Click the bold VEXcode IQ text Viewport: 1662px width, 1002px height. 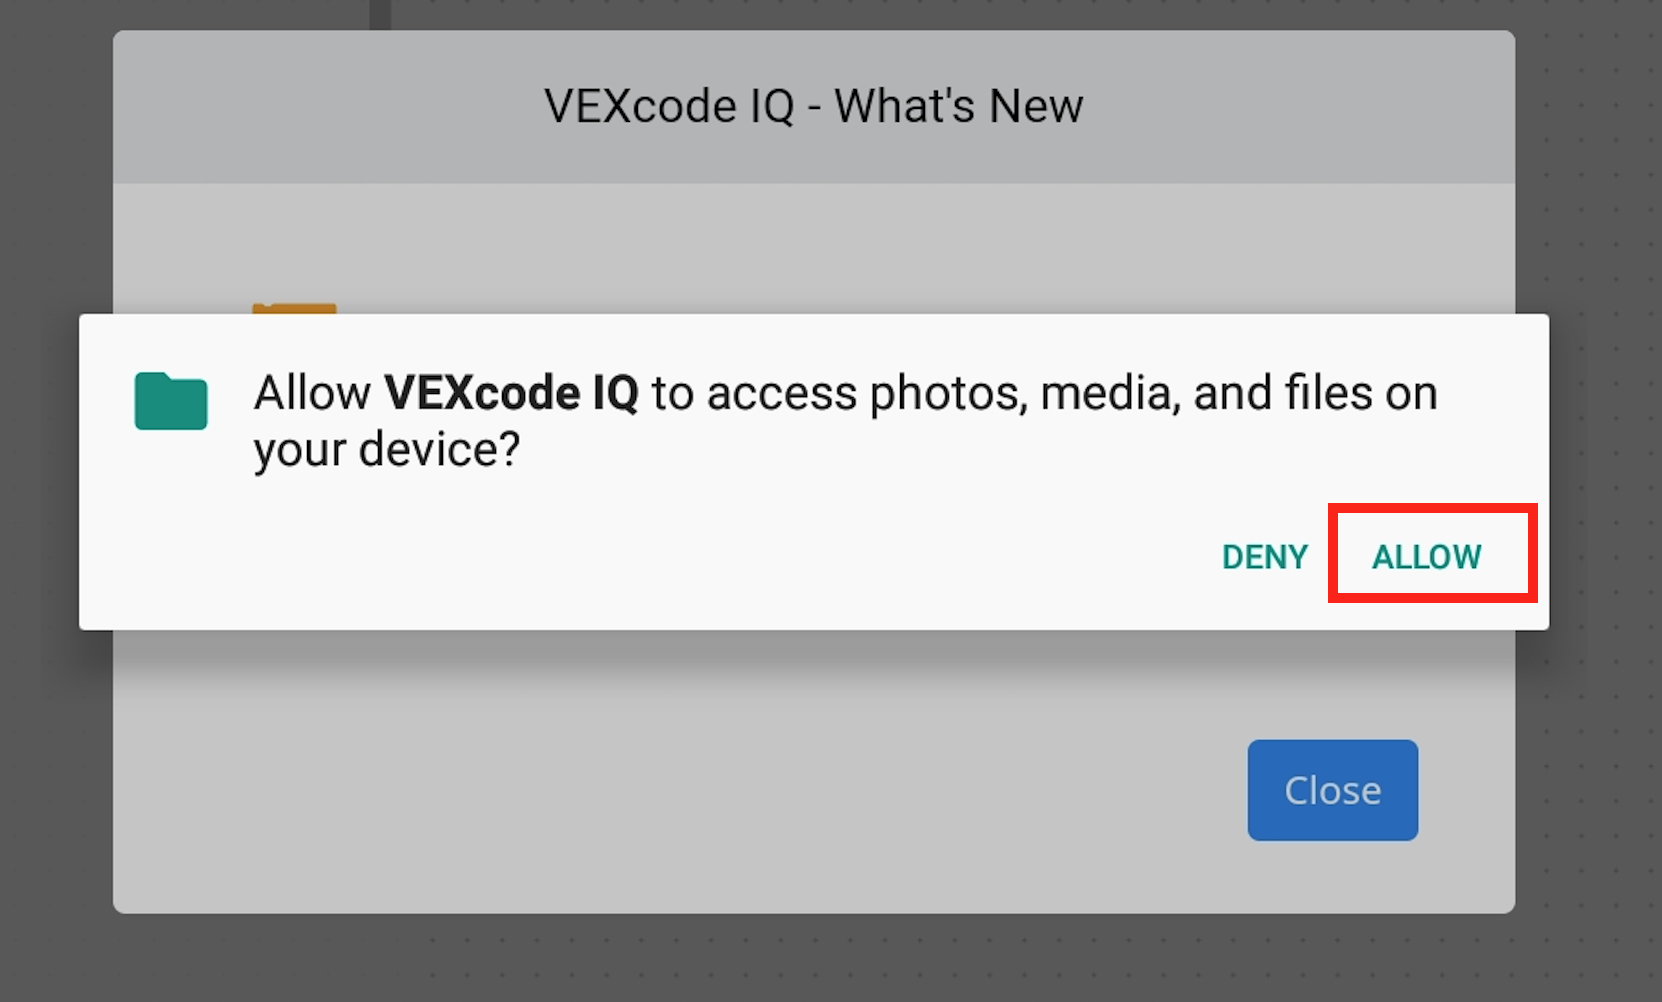tap(515, 392)
